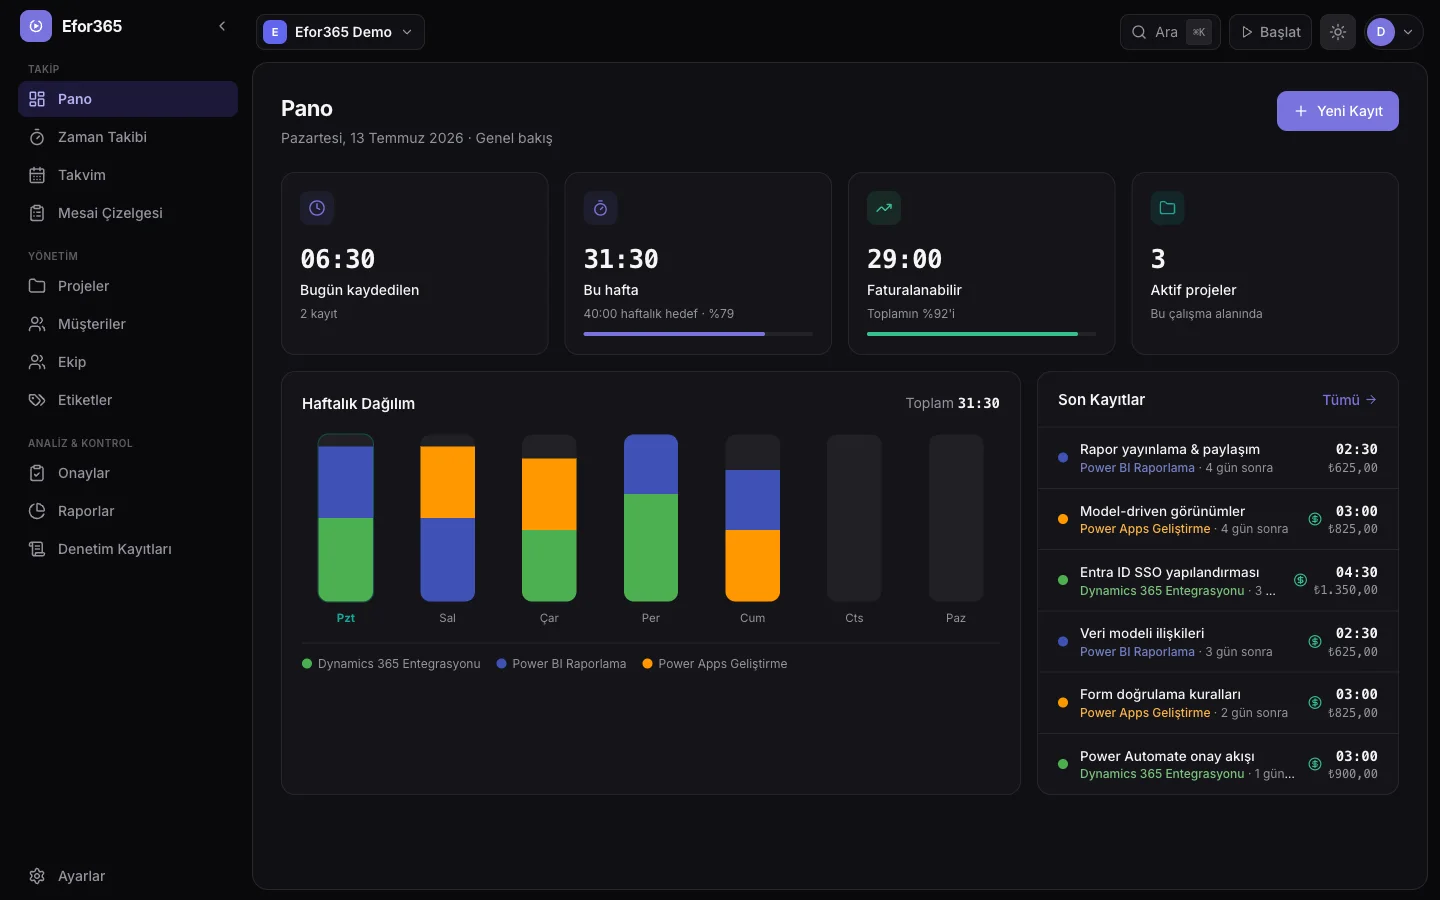Toggle Power BI Raporlama legend item
This screenshot has width=1440, height=900.
coord(561,664)
